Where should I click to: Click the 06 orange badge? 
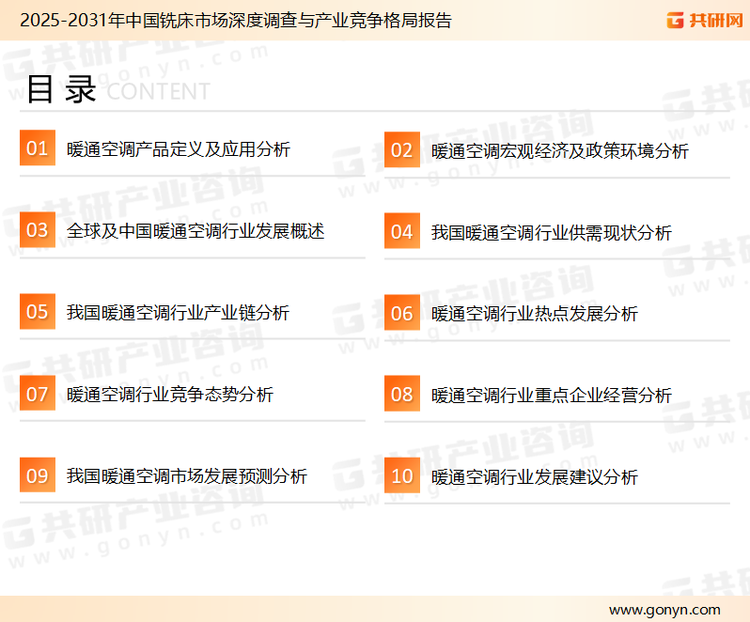point(402,314)
